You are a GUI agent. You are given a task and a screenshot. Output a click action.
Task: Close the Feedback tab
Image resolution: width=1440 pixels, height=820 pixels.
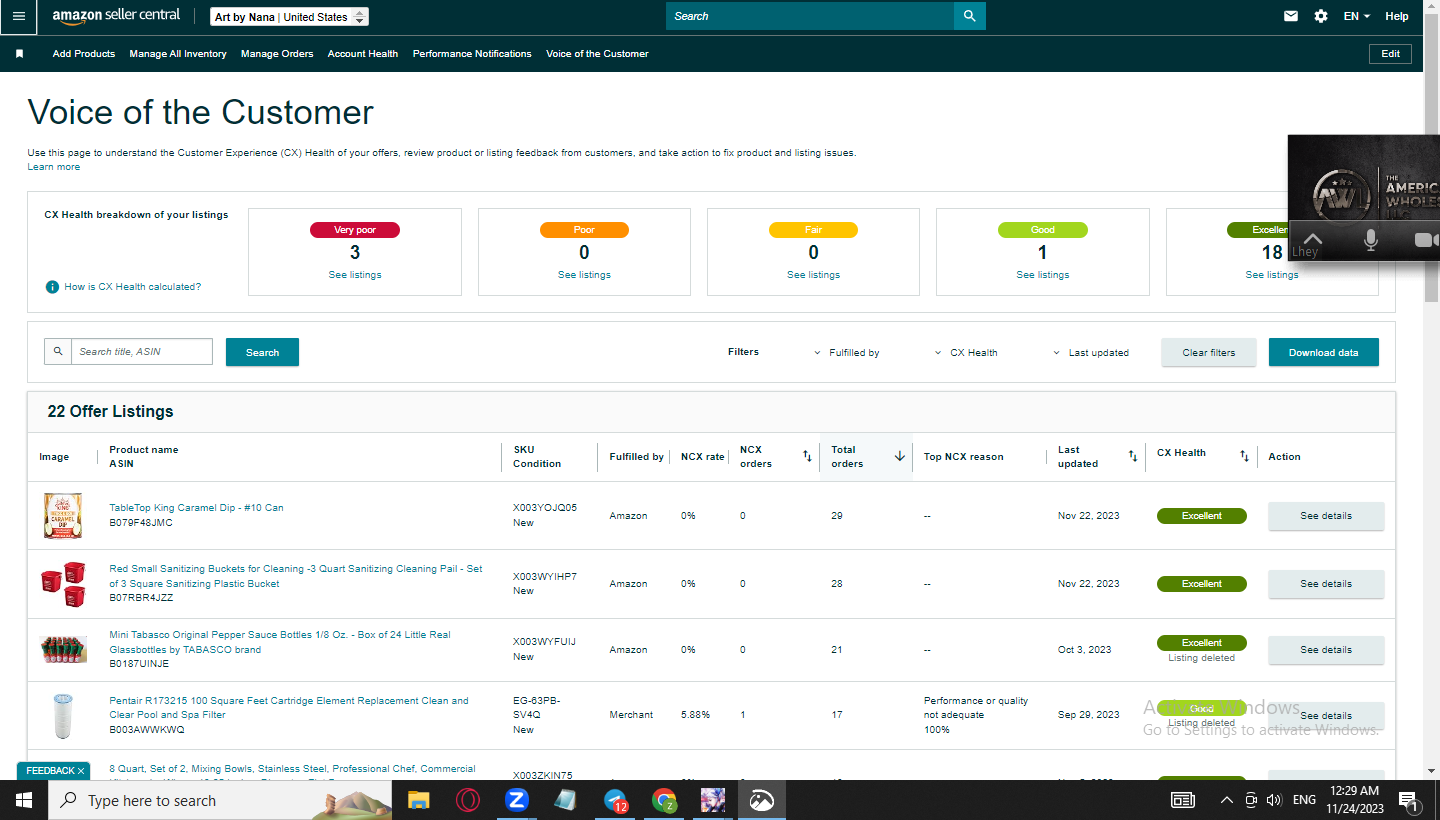tap(81, 771)
